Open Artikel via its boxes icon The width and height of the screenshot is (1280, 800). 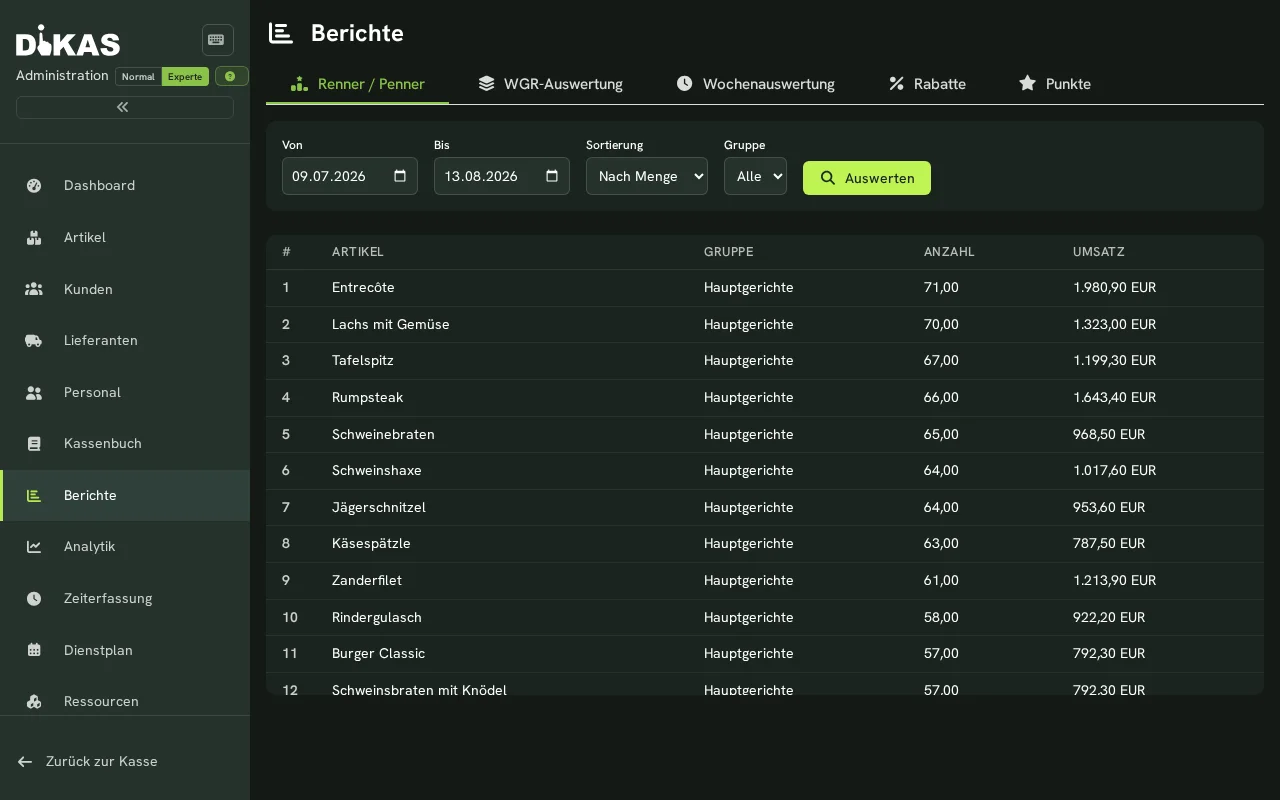(34, 237)
